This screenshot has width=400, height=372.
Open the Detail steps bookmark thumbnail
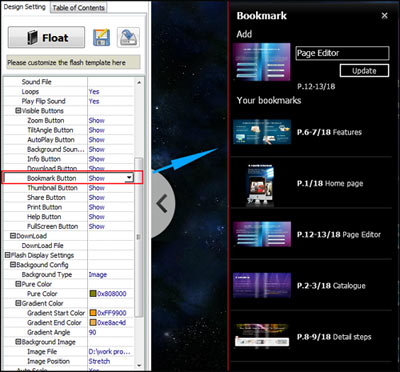click(x=262, y=336)
